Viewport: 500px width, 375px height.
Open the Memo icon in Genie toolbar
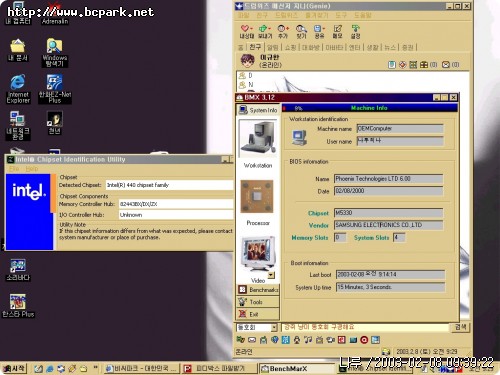click(x=337, y=31)
